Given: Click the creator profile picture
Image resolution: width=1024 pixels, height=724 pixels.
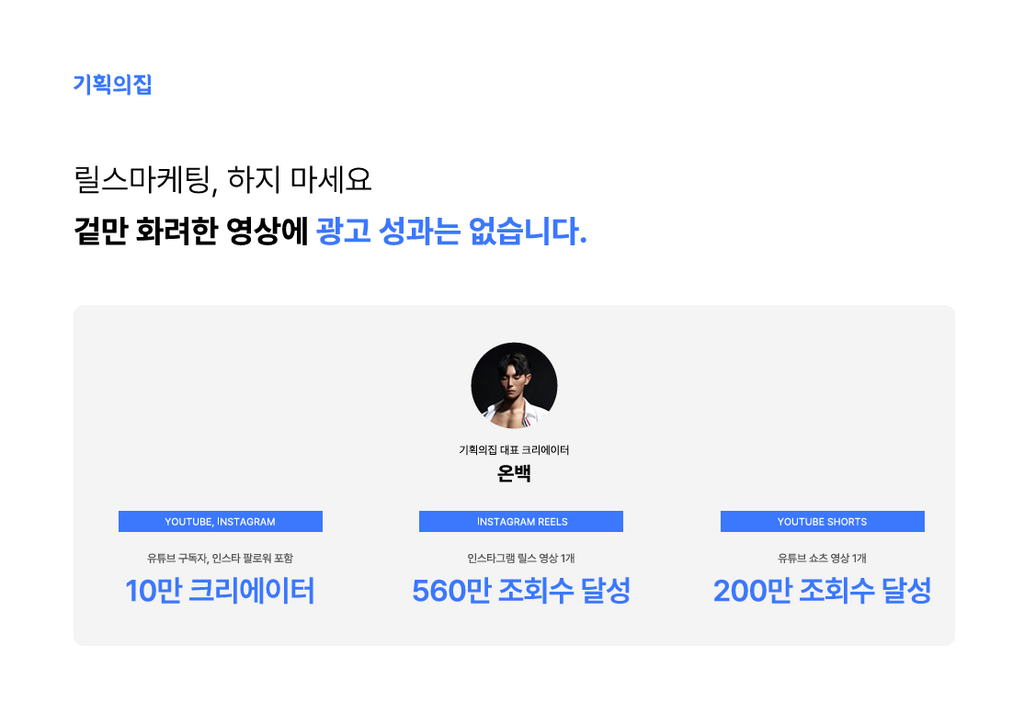Looking at the screenshot, I should 514,385.
